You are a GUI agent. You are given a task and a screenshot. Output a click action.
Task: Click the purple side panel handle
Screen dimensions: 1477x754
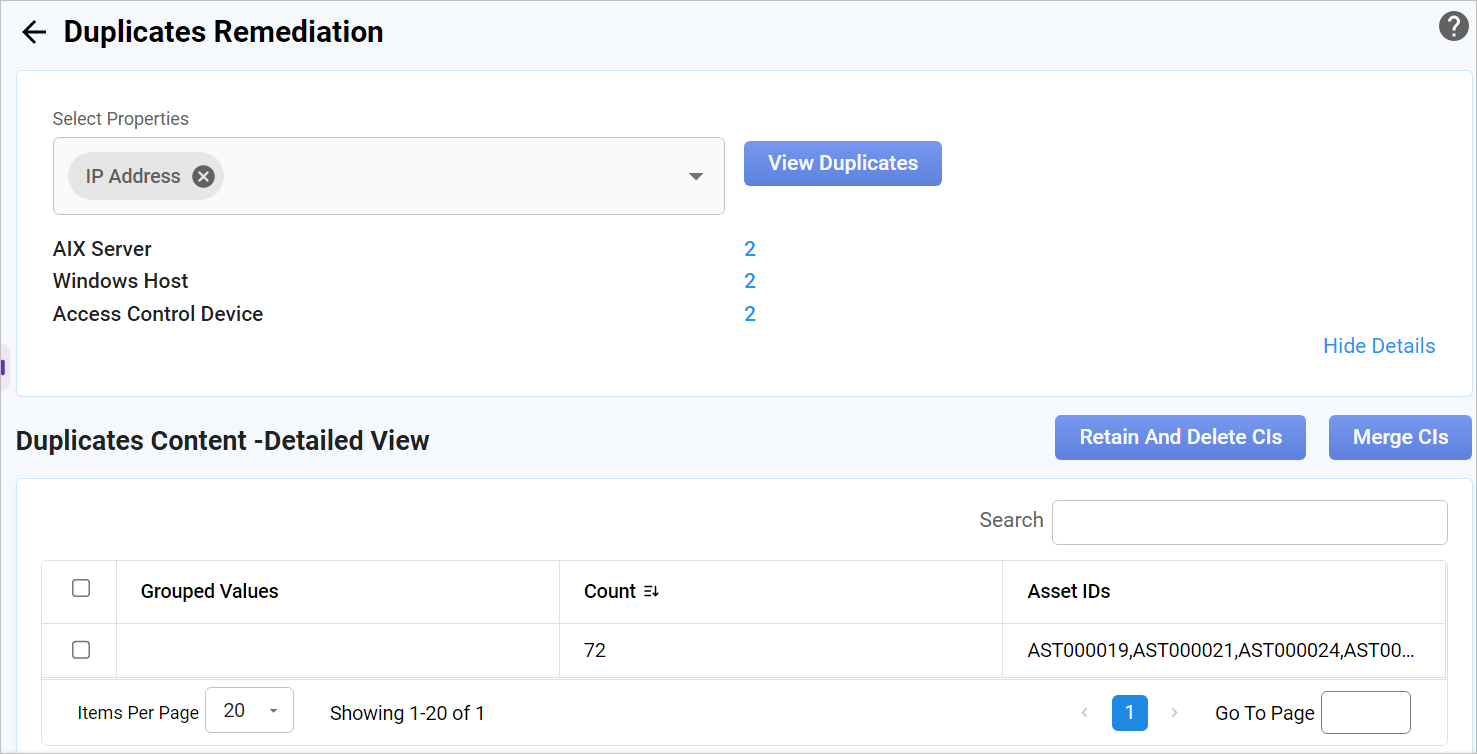point(4,367)
